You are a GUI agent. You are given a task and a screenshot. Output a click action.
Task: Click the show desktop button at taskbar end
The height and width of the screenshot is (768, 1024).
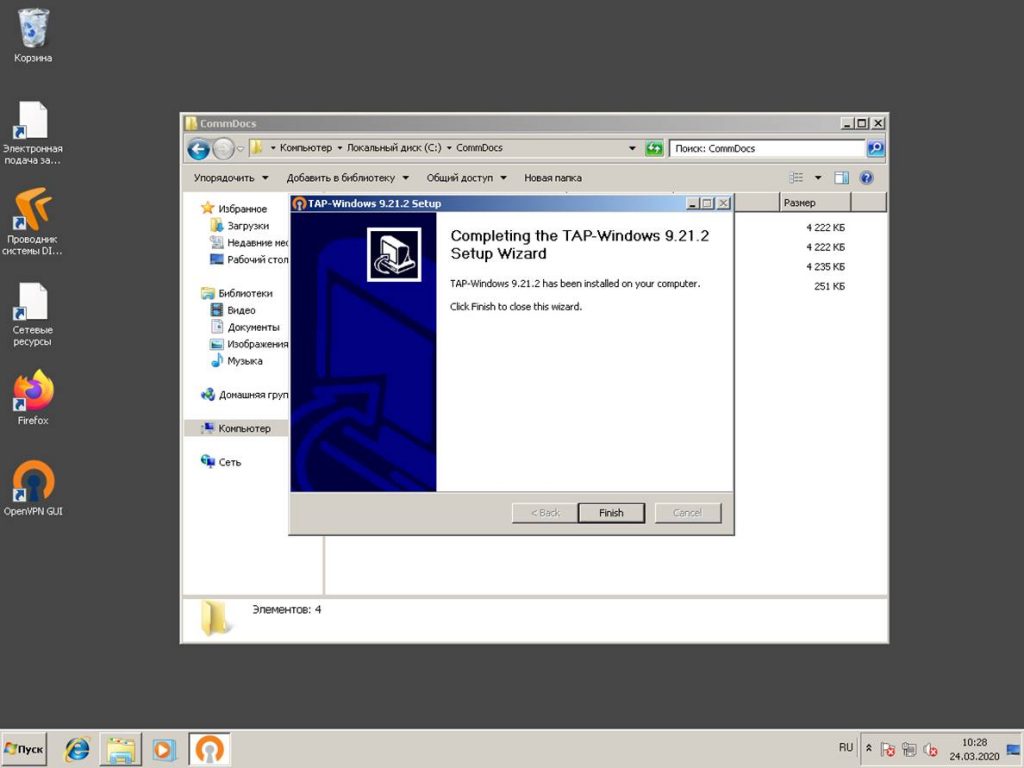(1014, 749)
